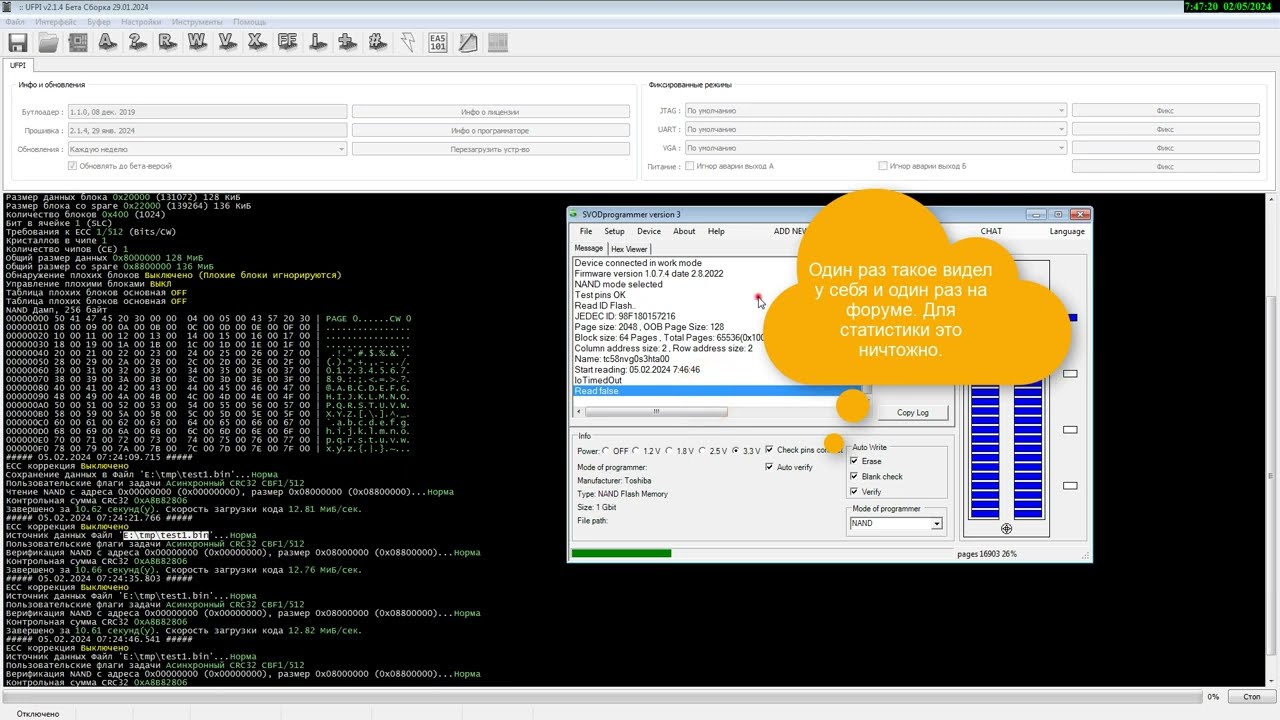Viewport: 1280px width, 720px height.
Task: Expand the JTAG mode dropdown
Action: pos(875,111)
